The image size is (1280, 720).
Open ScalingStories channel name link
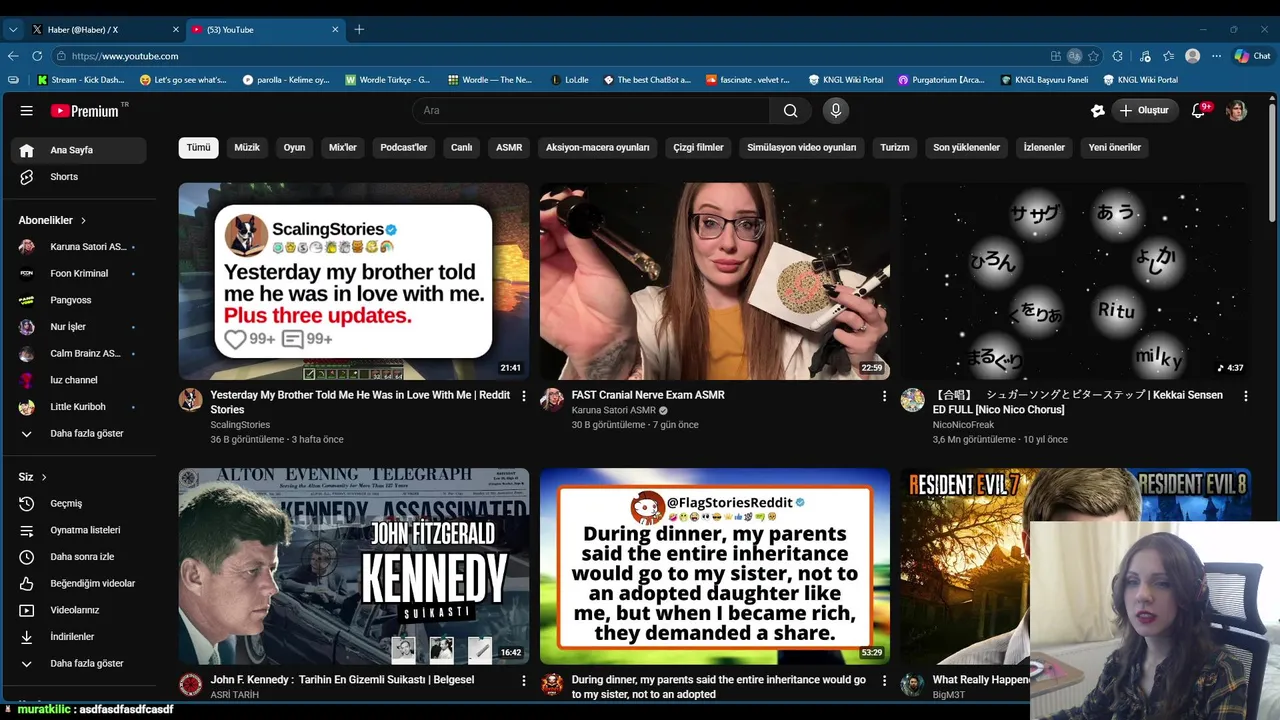click(x=240, y=425)
